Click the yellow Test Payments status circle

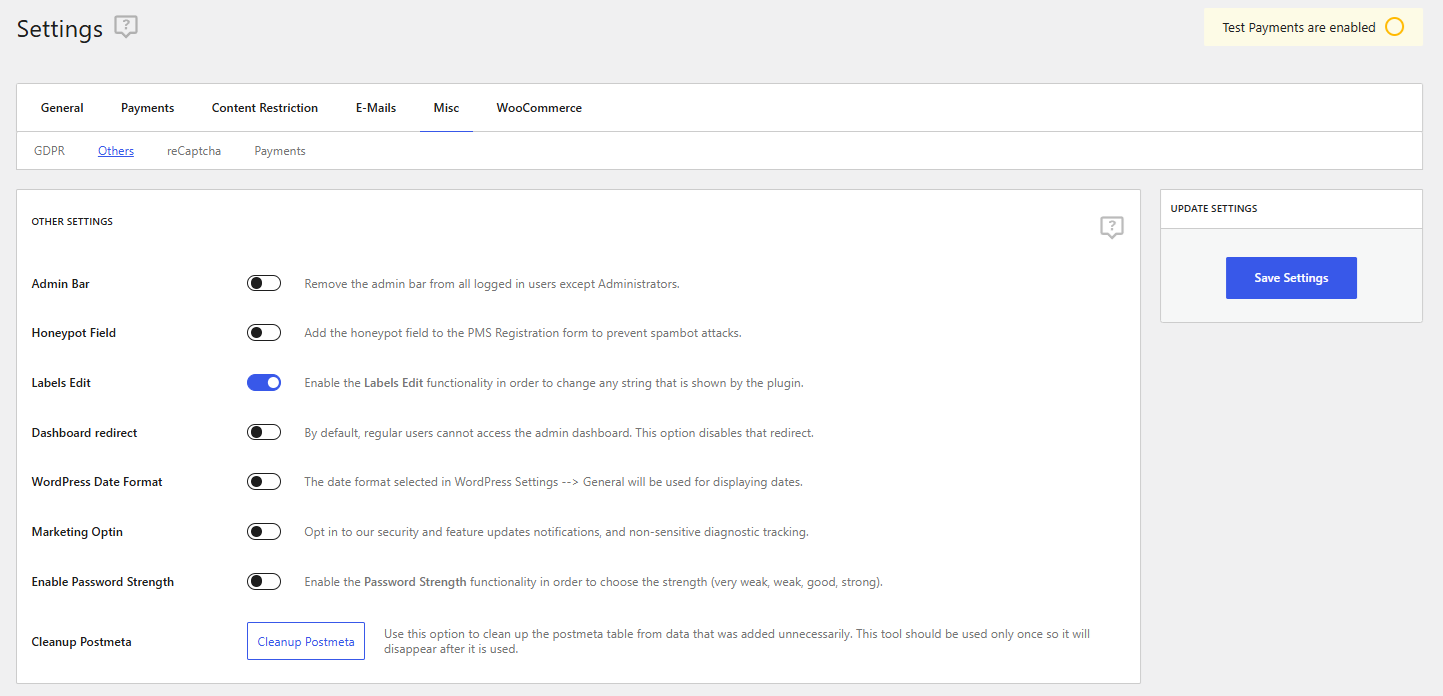1394,27
